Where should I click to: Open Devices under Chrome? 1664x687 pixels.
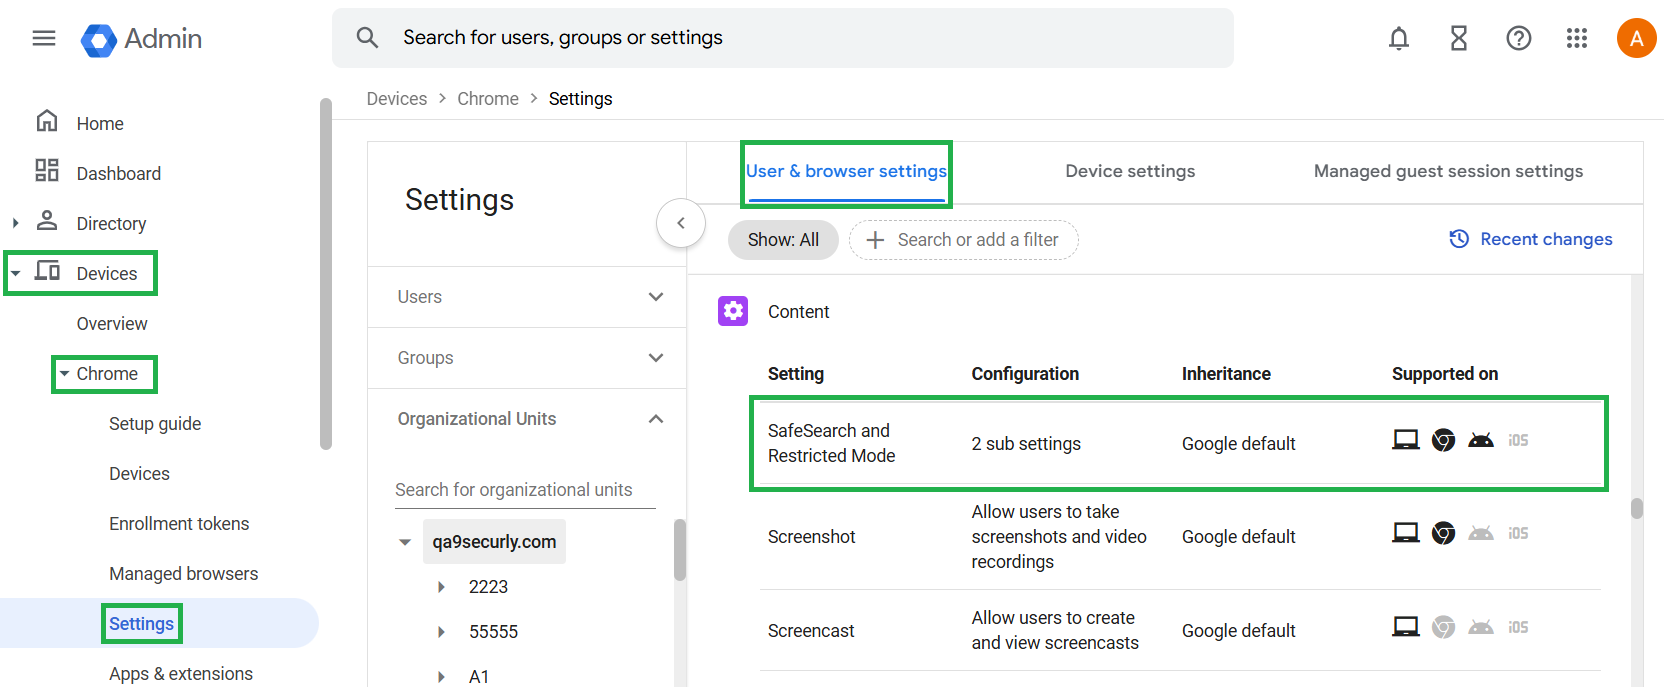[x=139, y=474]
